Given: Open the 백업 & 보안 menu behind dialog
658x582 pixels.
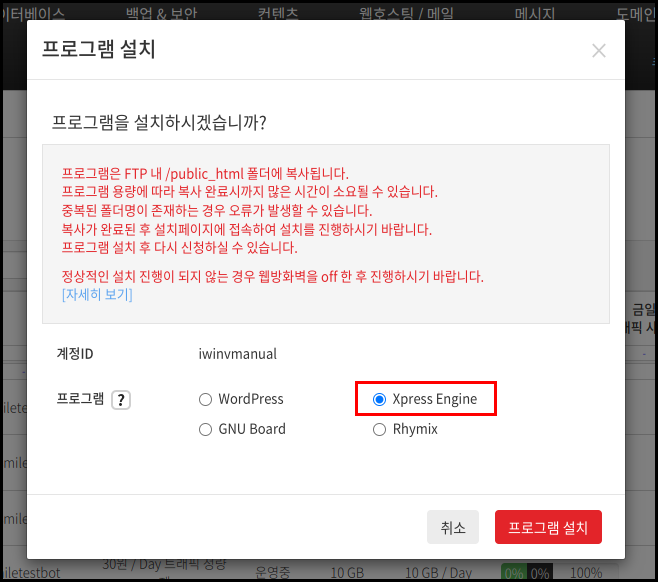Looking at the screenshot, I should point(162,13).
